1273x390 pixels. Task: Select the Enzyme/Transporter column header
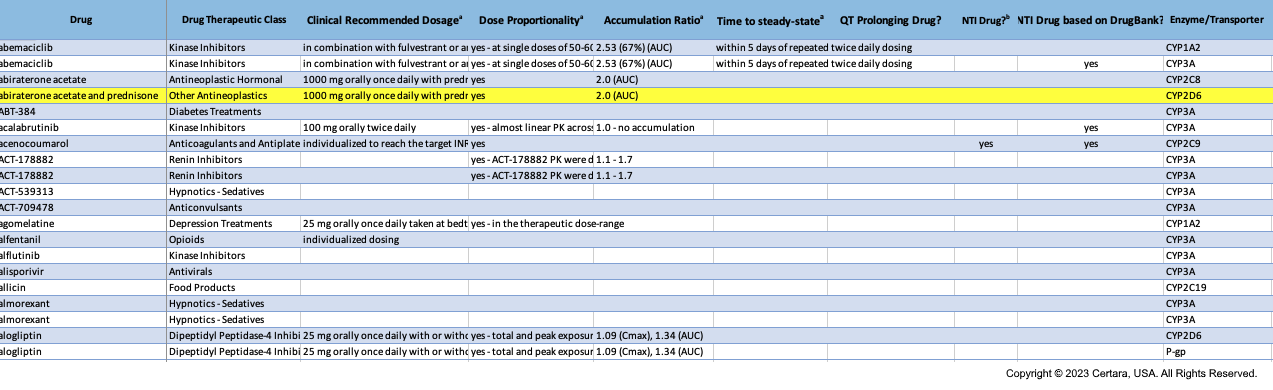(x=1218, y=20)
